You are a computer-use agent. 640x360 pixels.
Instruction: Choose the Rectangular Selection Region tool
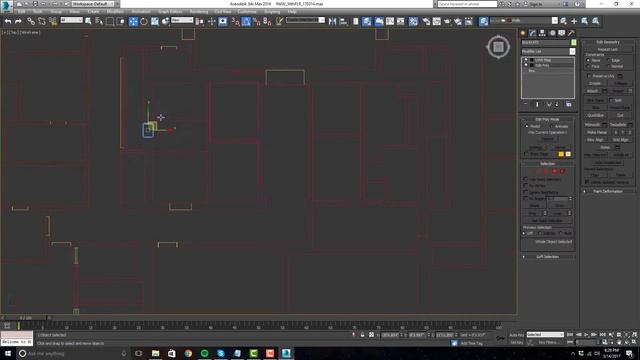point(110,21)
